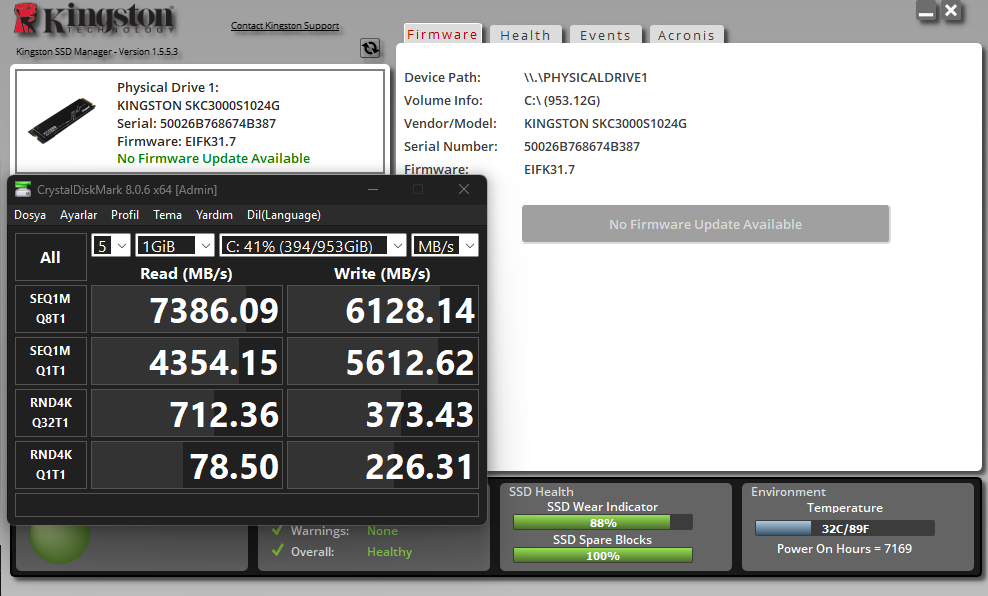Open the Dil(Language) menu
The width and height of the screenshot is (988, 596).
pos(284,215)
